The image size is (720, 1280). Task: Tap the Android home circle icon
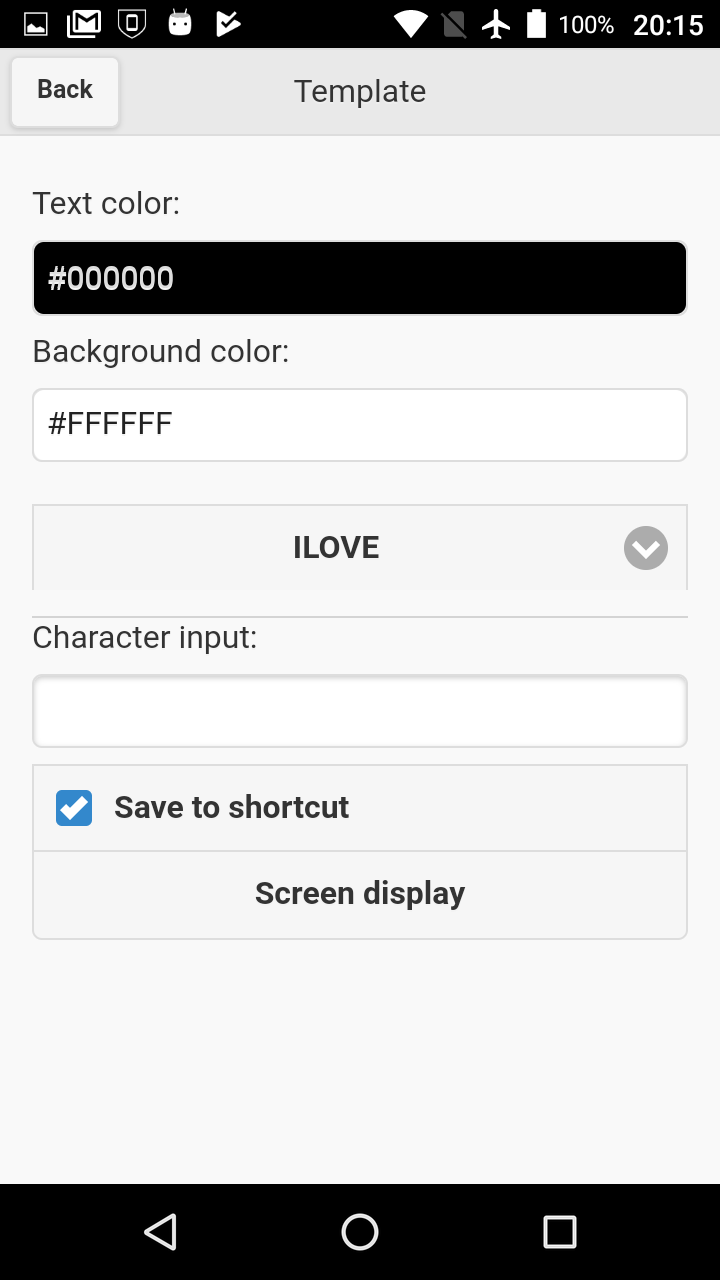click(x=360, y=1232)
